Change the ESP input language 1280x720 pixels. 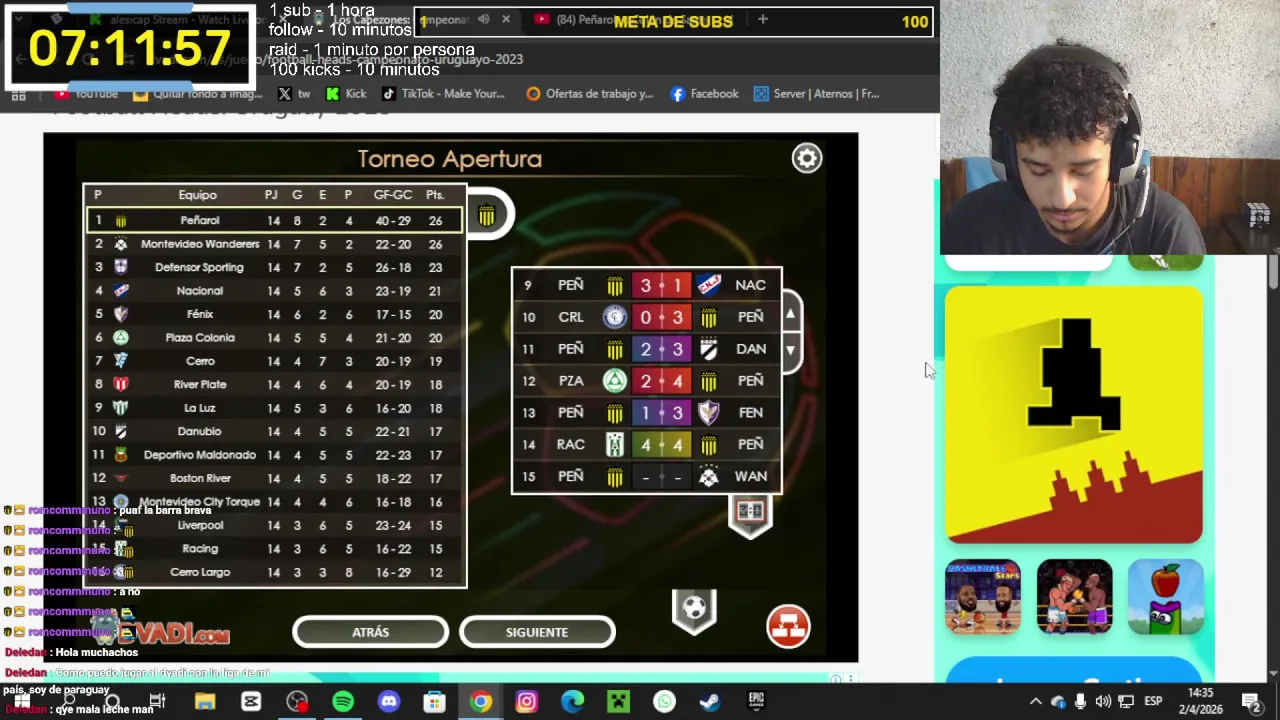pos(1153,702)
